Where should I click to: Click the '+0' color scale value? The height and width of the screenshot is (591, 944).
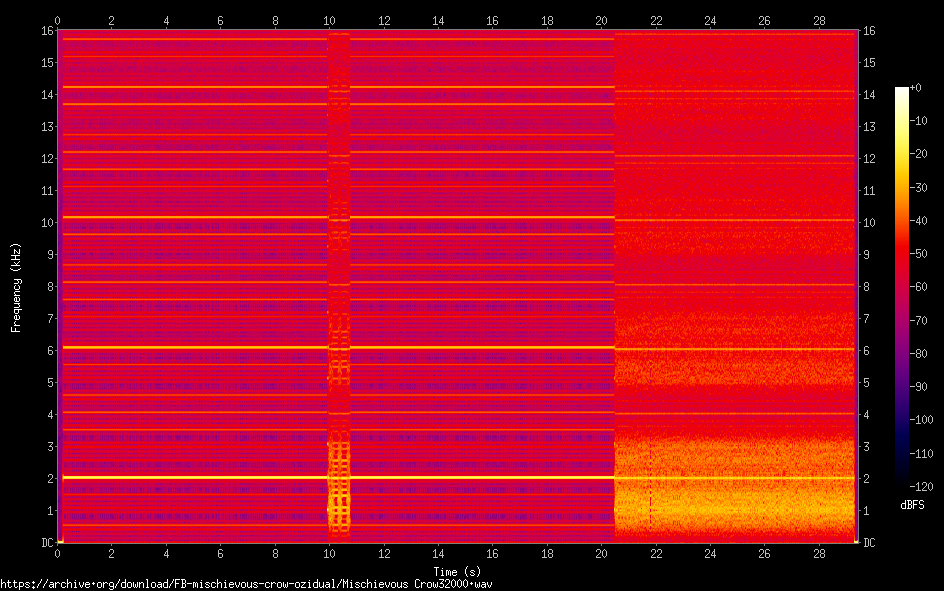point(916,88)
